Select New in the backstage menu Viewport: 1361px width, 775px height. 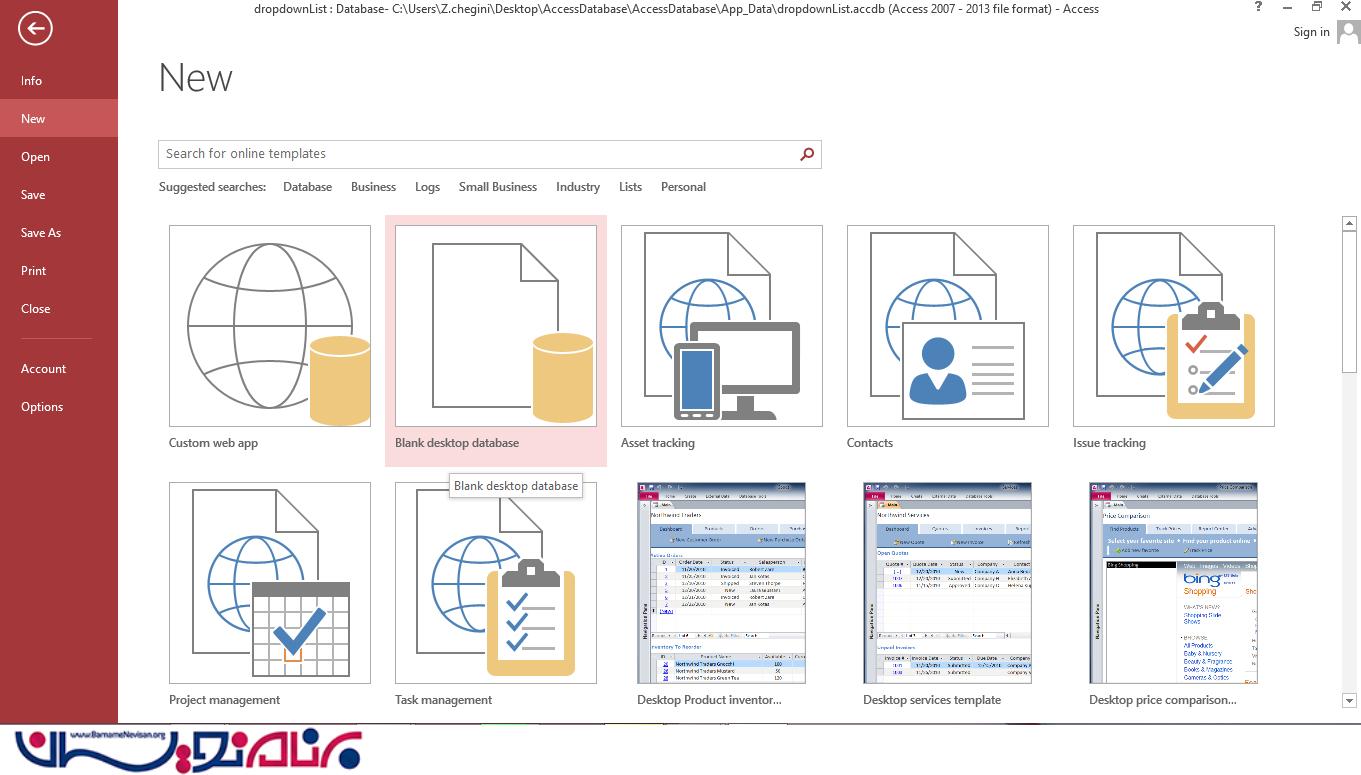59,119
